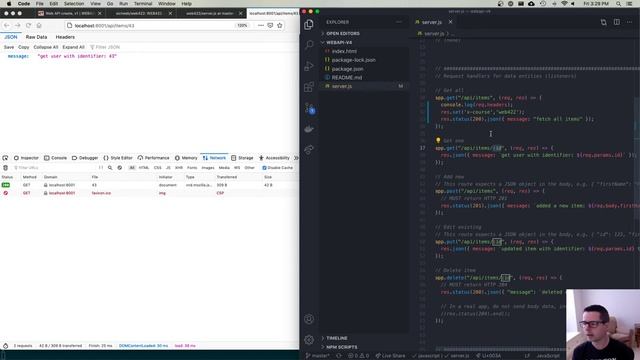Viewport: 640px width, 360px height.
Task: Click Expand All in JSON viewer
Action: point(73,47)
